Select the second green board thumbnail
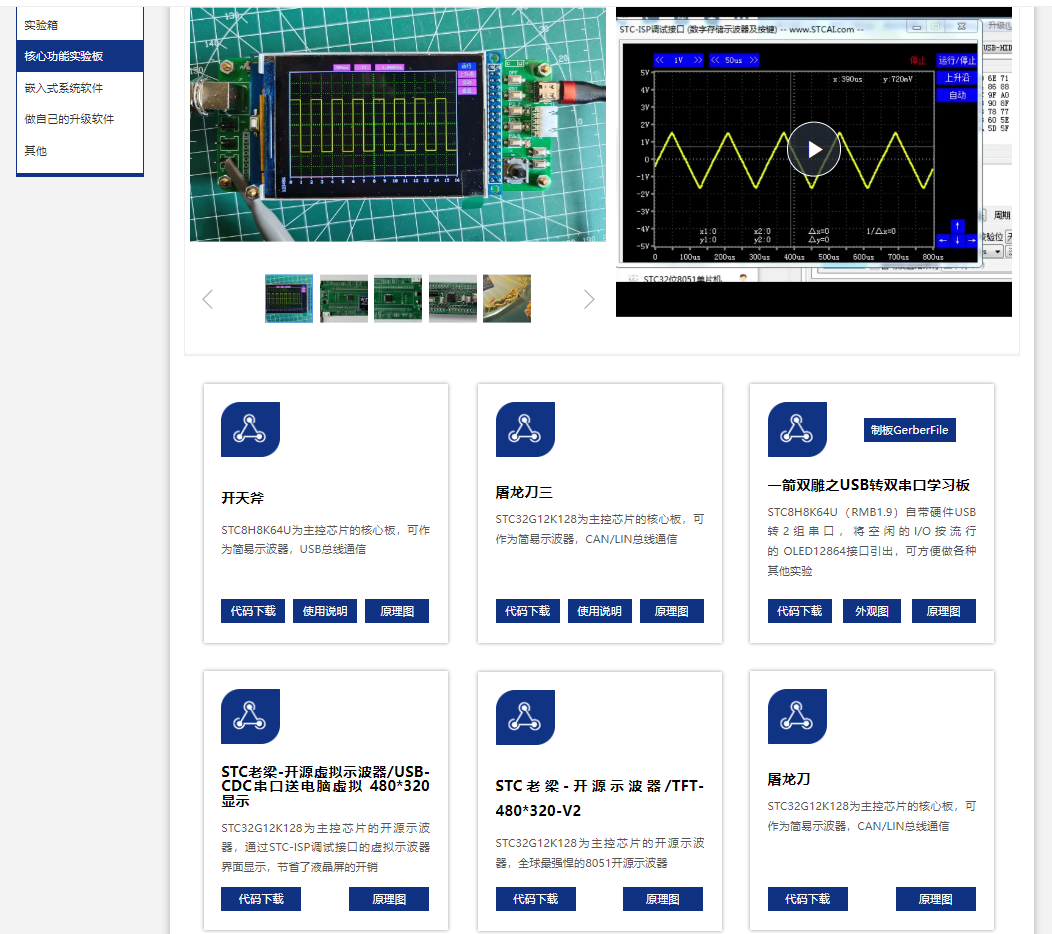 pyautogui.click(x=344, y=299)
